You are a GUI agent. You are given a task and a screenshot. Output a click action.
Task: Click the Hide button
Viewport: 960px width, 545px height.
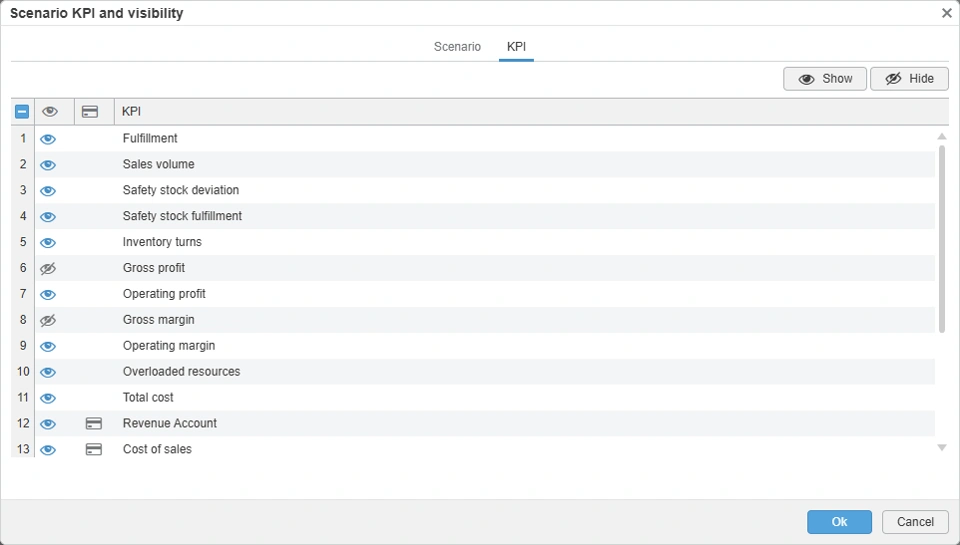pos(909,78)
